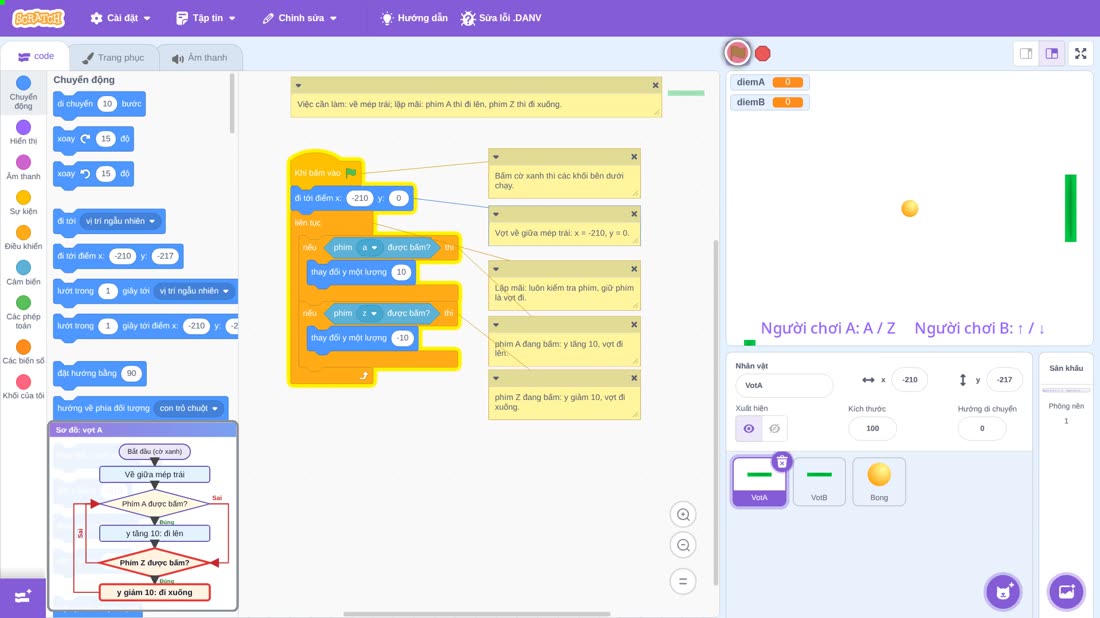Open the Hướng dẫn tutorials
The image size is (1100, 618).
(x=414, y=18)
